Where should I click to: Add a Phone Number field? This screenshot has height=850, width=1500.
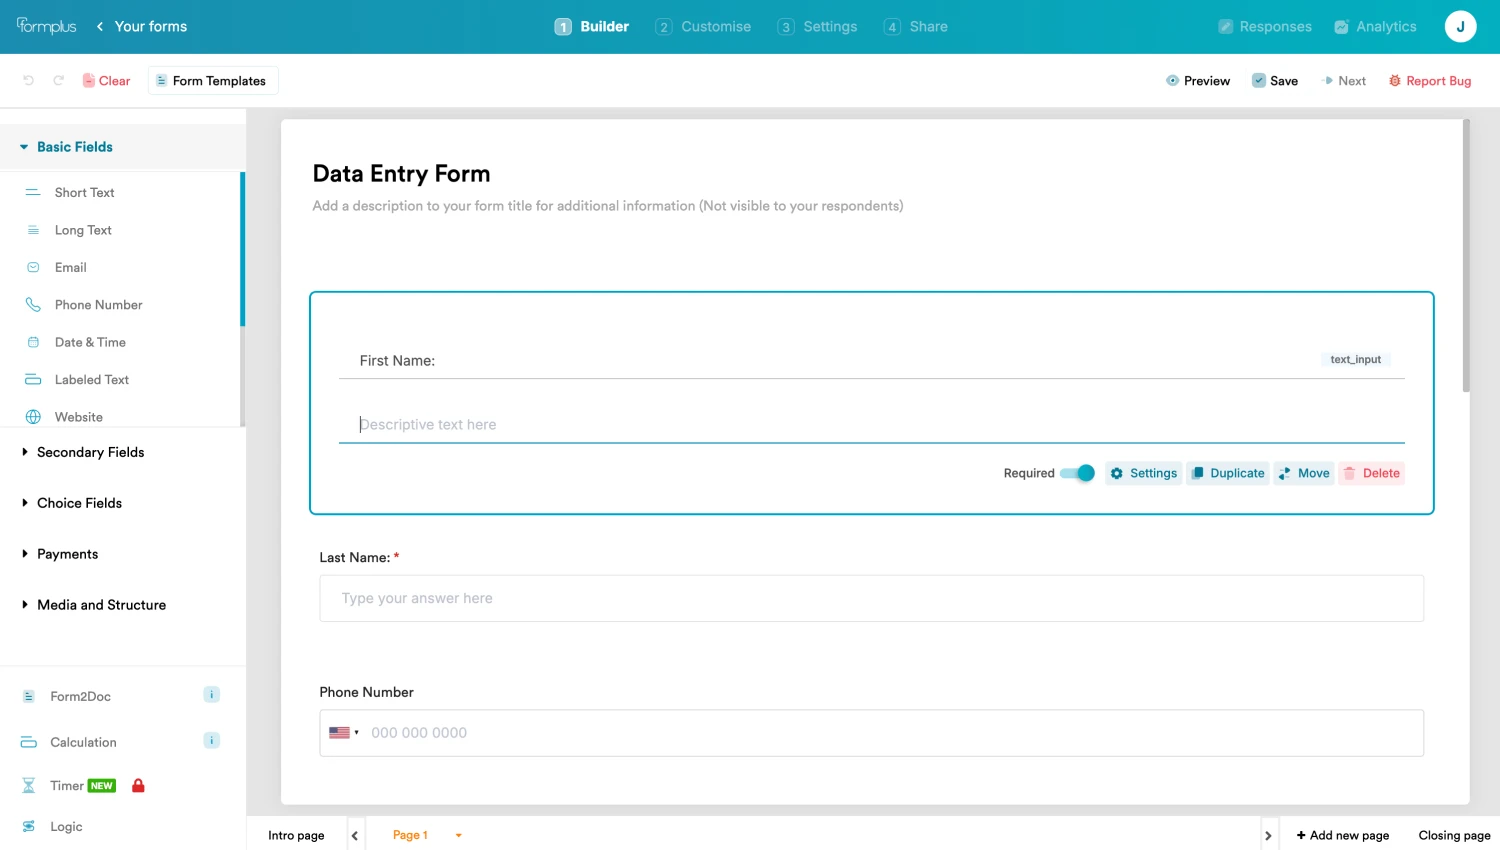pyautogui.click(x=98, y=305)
